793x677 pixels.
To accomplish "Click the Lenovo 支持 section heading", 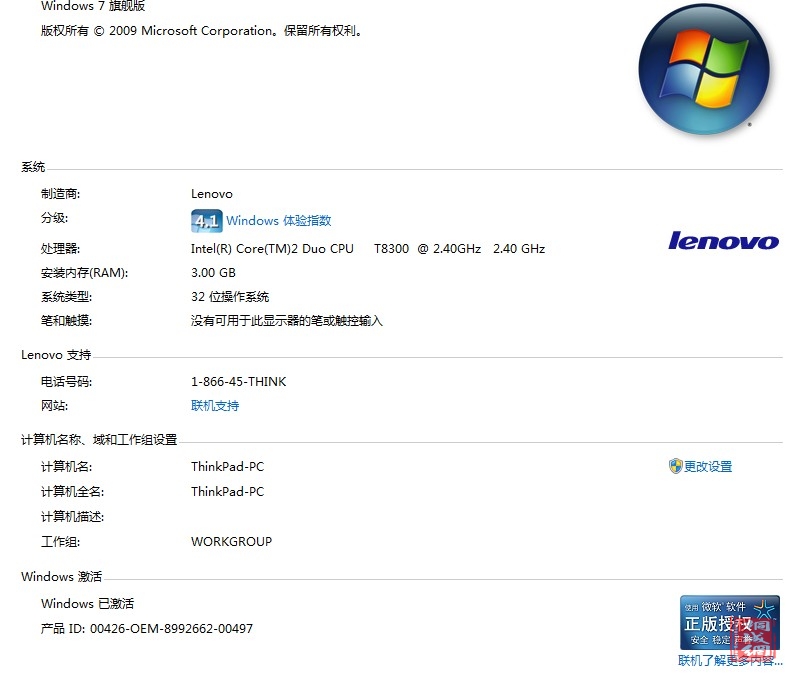I will (56, 355).
